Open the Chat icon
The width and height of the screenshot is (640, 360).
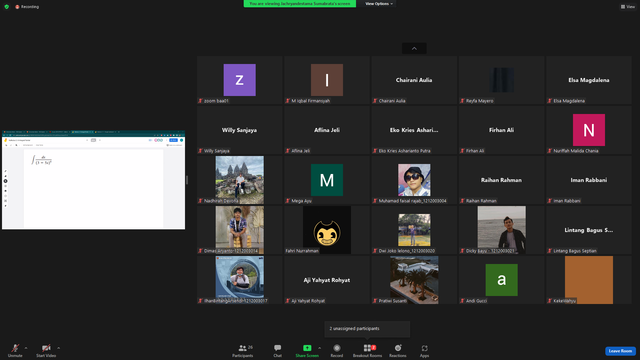278,348
